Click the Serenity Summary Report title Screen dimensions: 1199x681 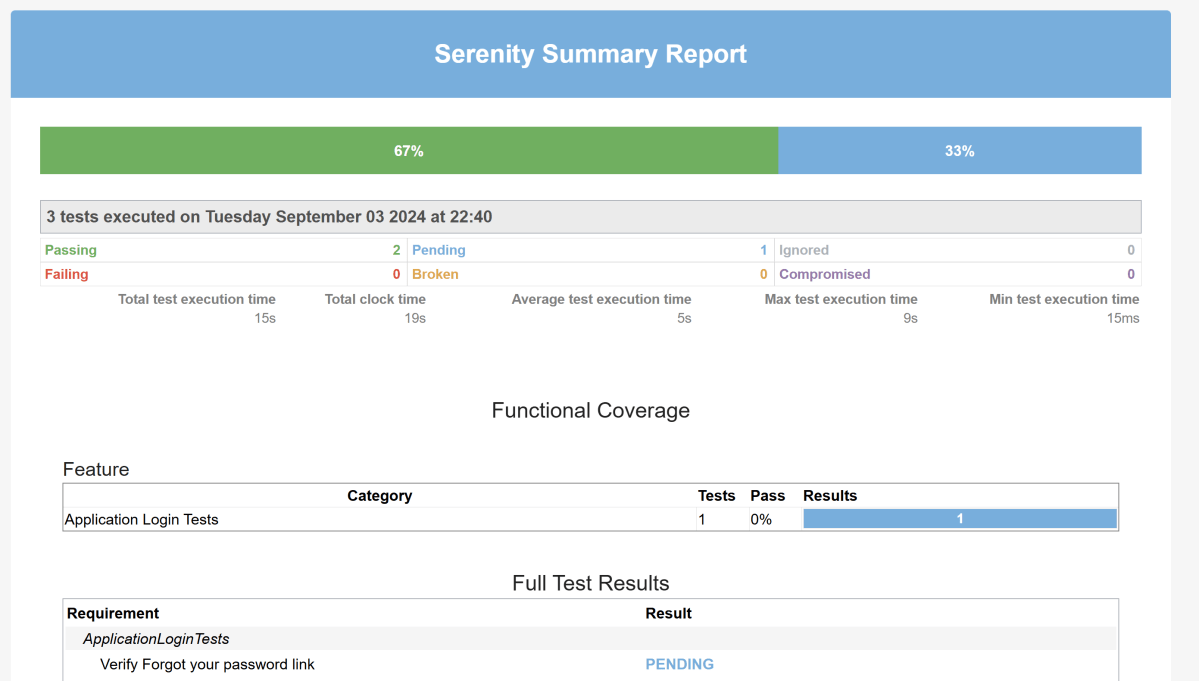[590, 54]
